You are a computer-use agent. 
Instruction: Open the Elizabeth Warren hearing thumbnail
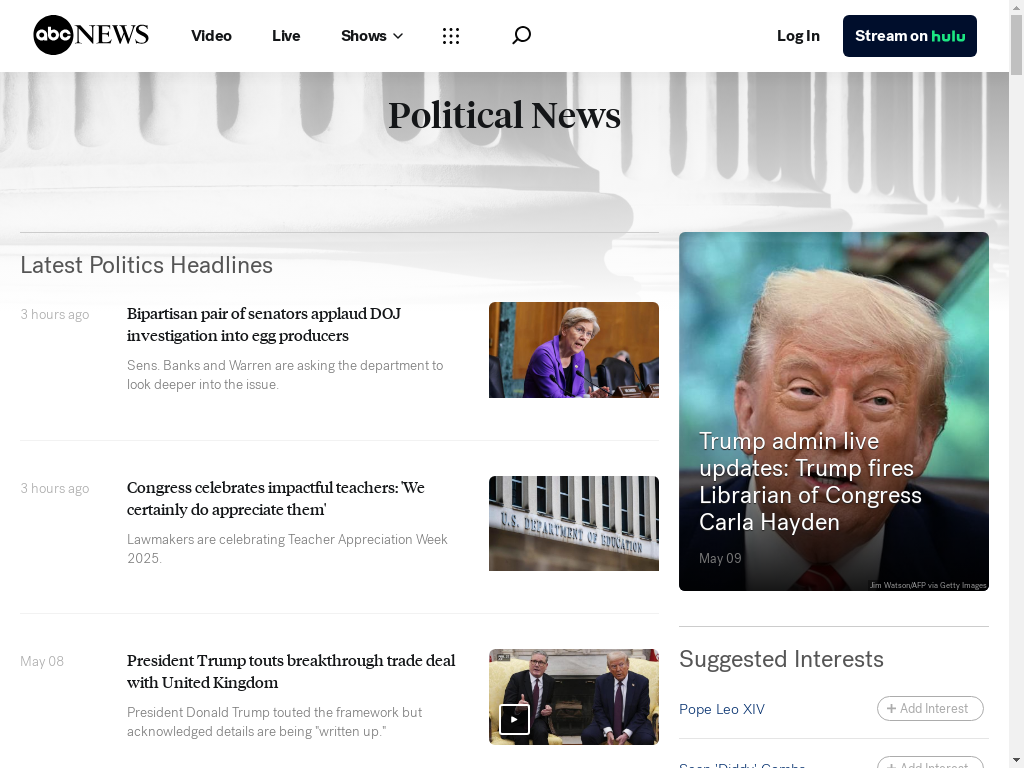(574, 350)
